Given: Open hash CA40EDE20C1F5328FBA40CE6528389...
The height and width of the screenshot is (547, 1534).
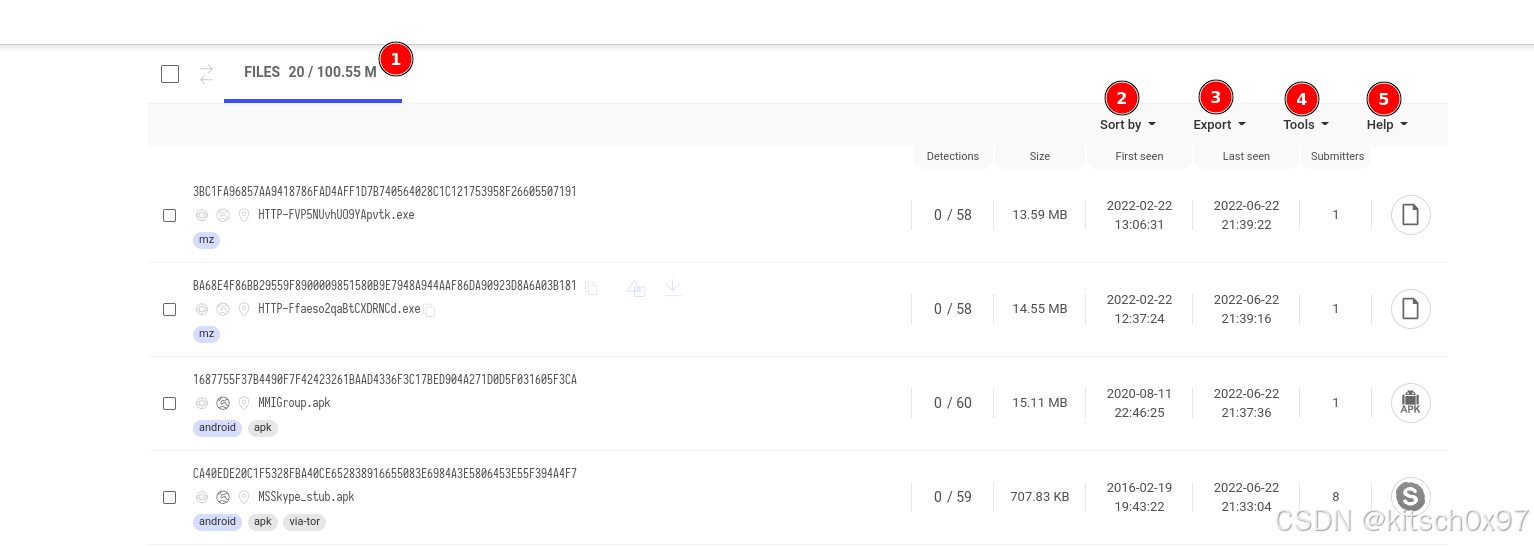Looking at the screenshot, I should click(385, 474).
